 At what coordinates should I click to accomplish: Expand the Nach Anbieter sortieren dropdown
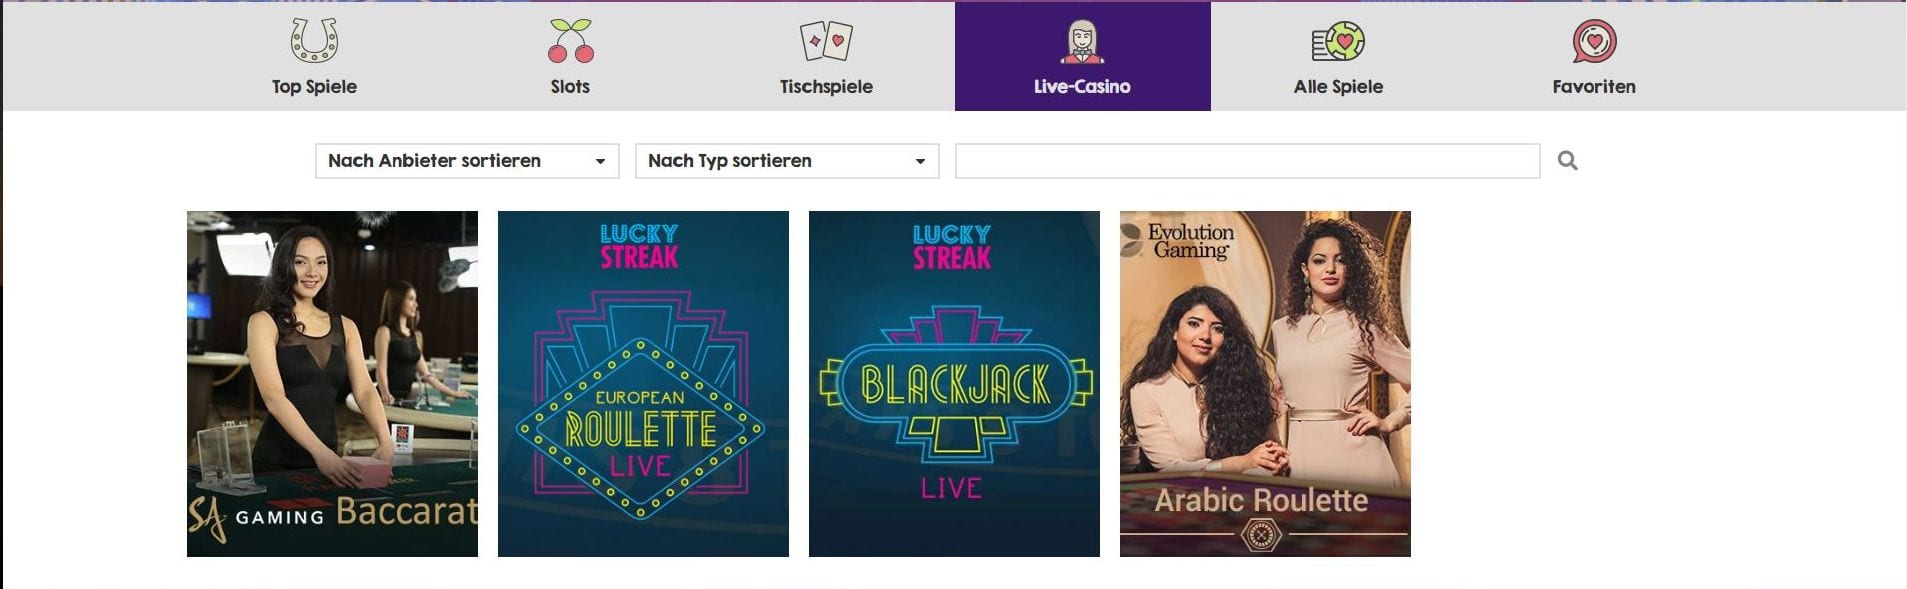(467, 161)
